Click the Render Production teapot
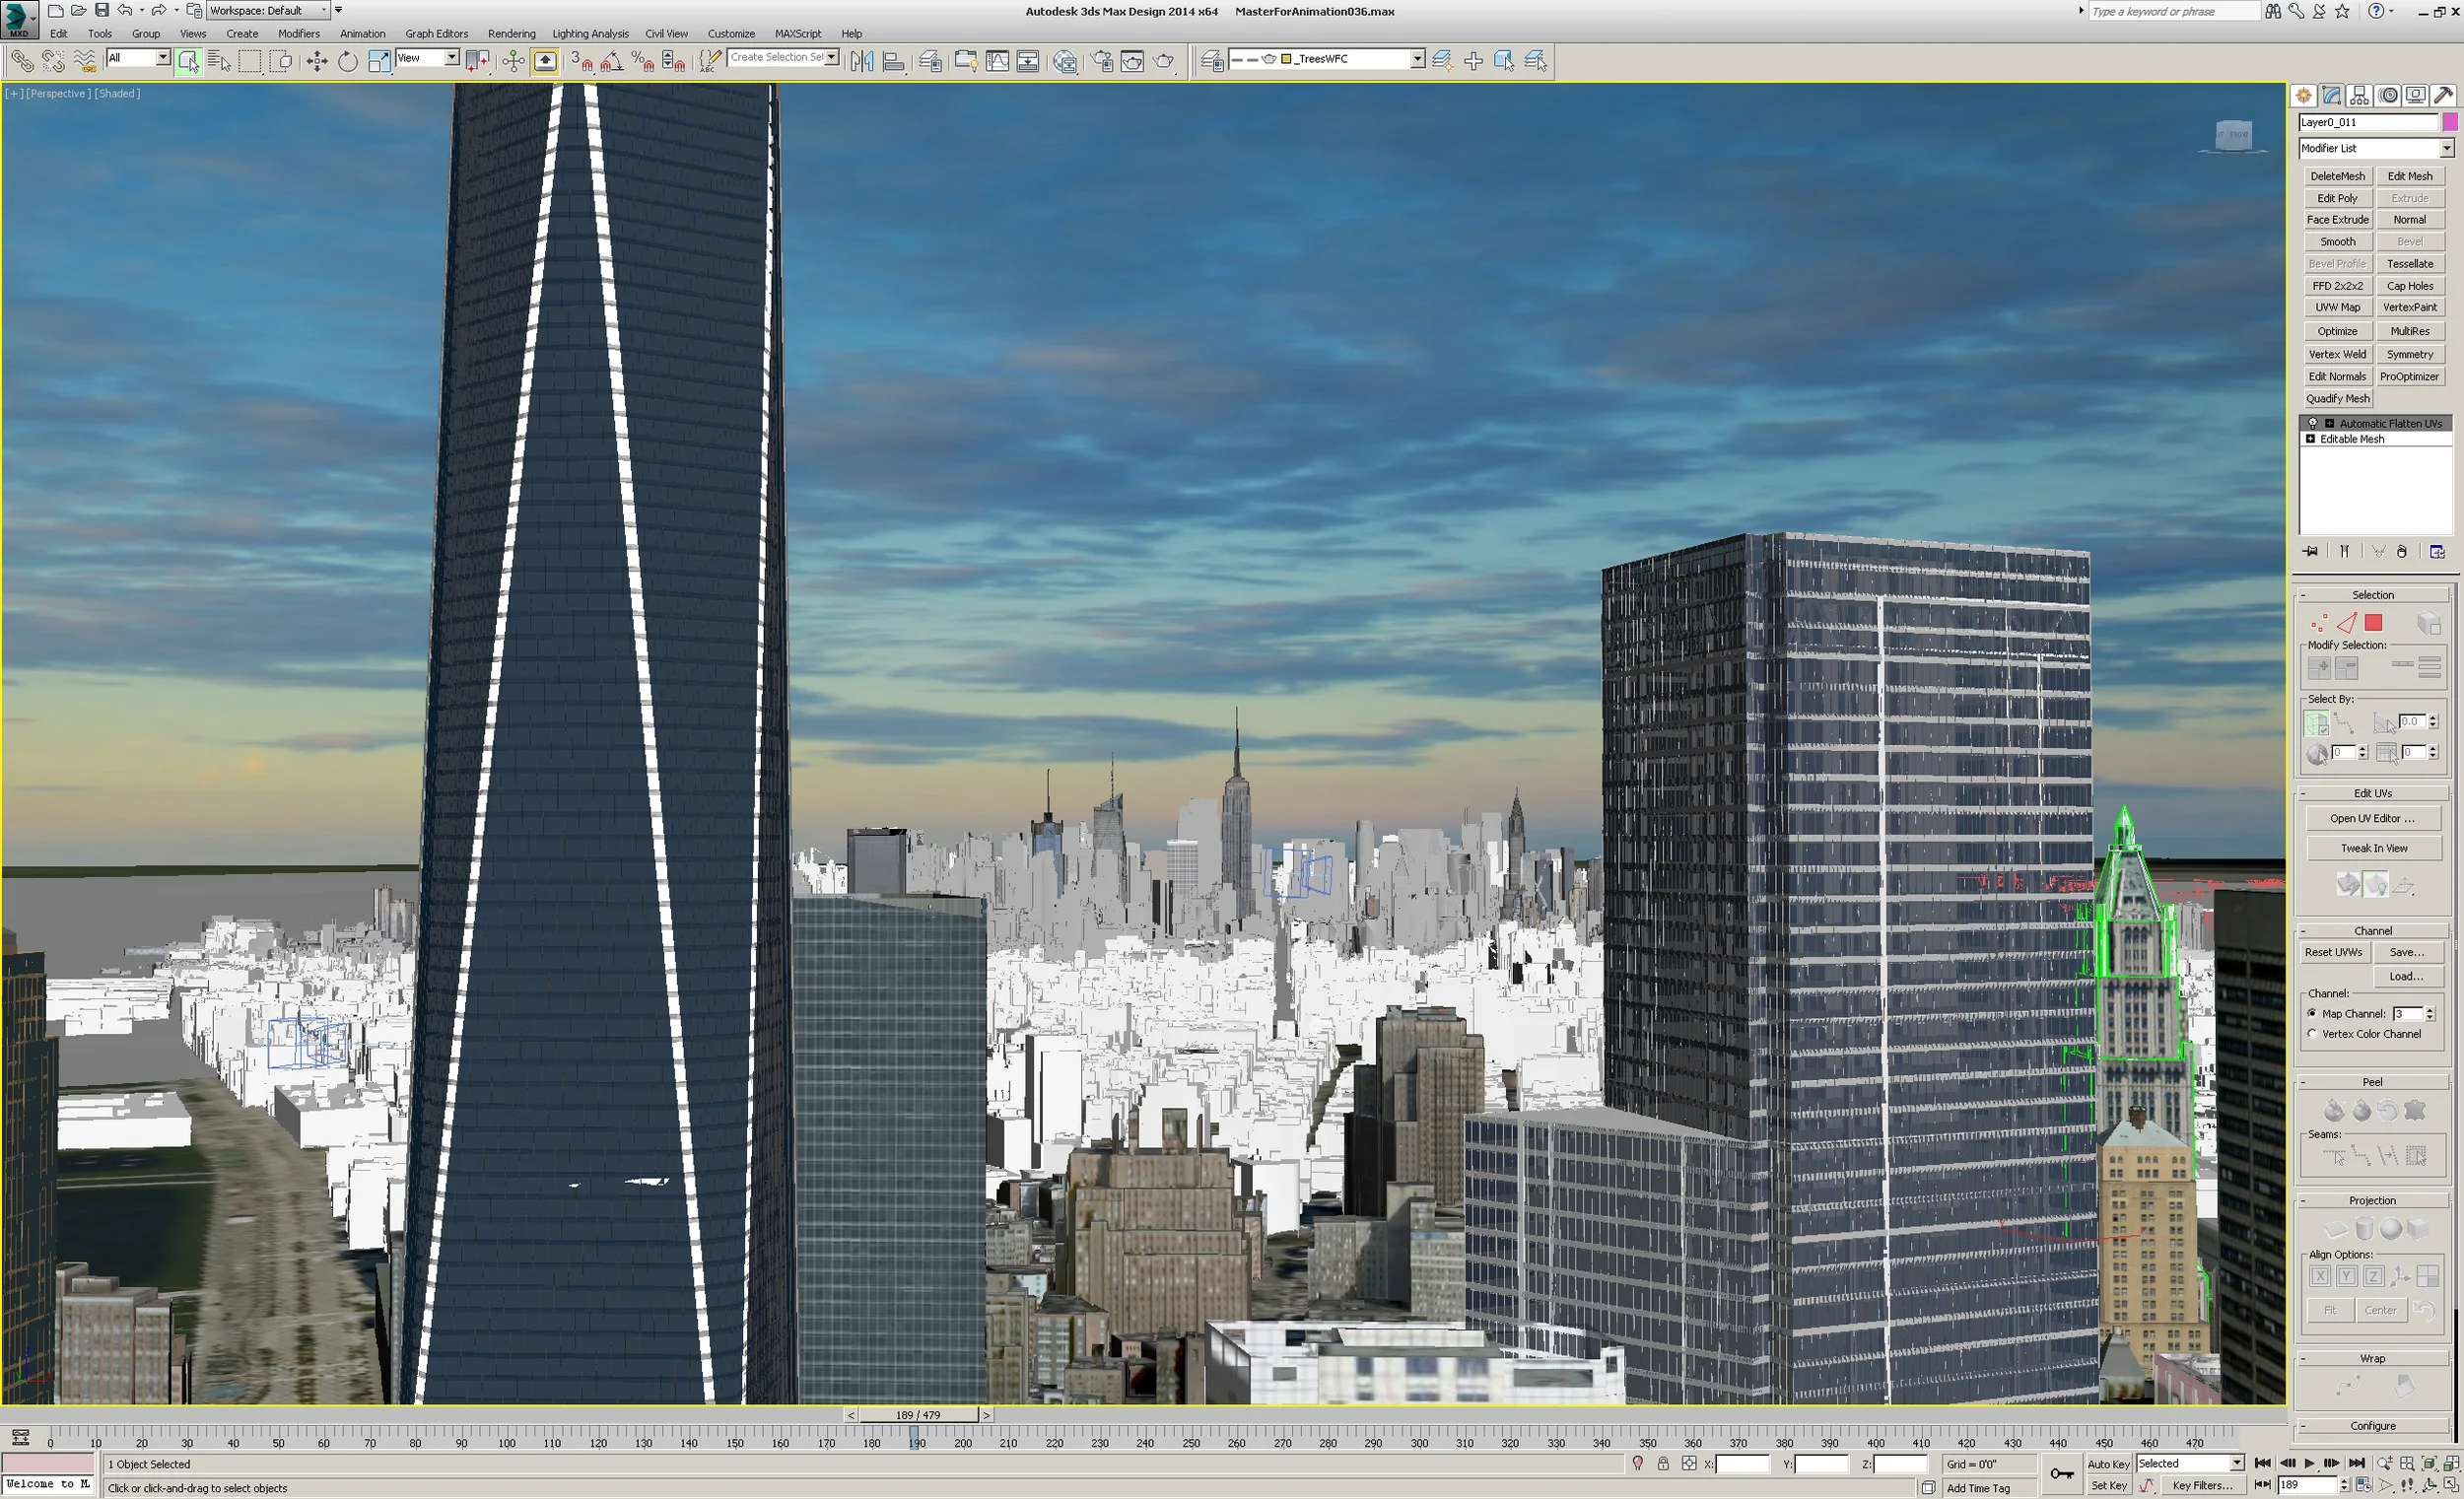 [1164, 61]
